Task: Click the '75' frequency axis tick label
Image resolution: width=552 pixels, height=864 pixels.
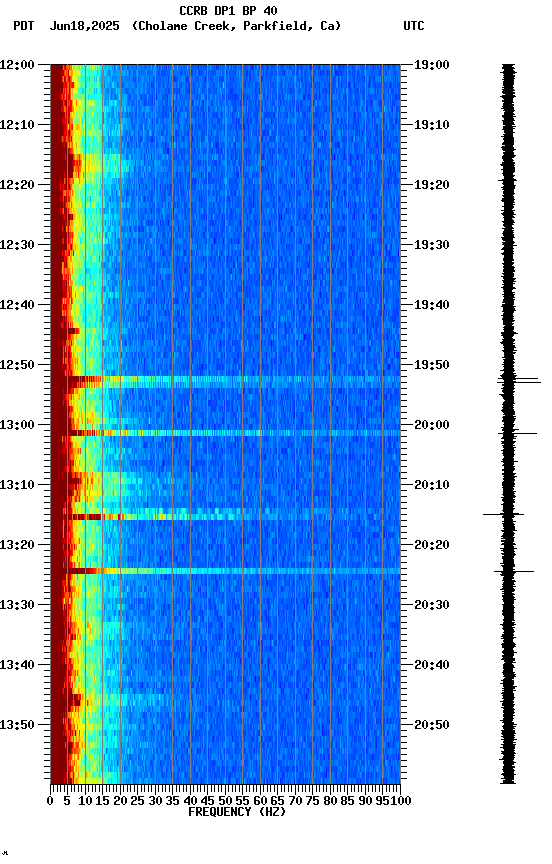Action: [312, 801]
